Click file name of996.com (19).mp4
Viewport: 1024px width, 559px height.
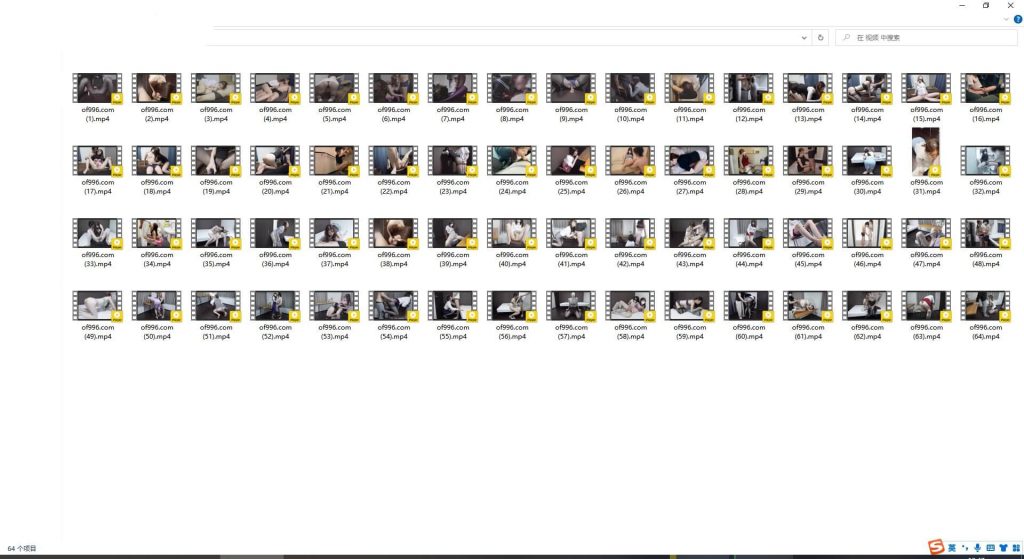click(x=216, y=187)
